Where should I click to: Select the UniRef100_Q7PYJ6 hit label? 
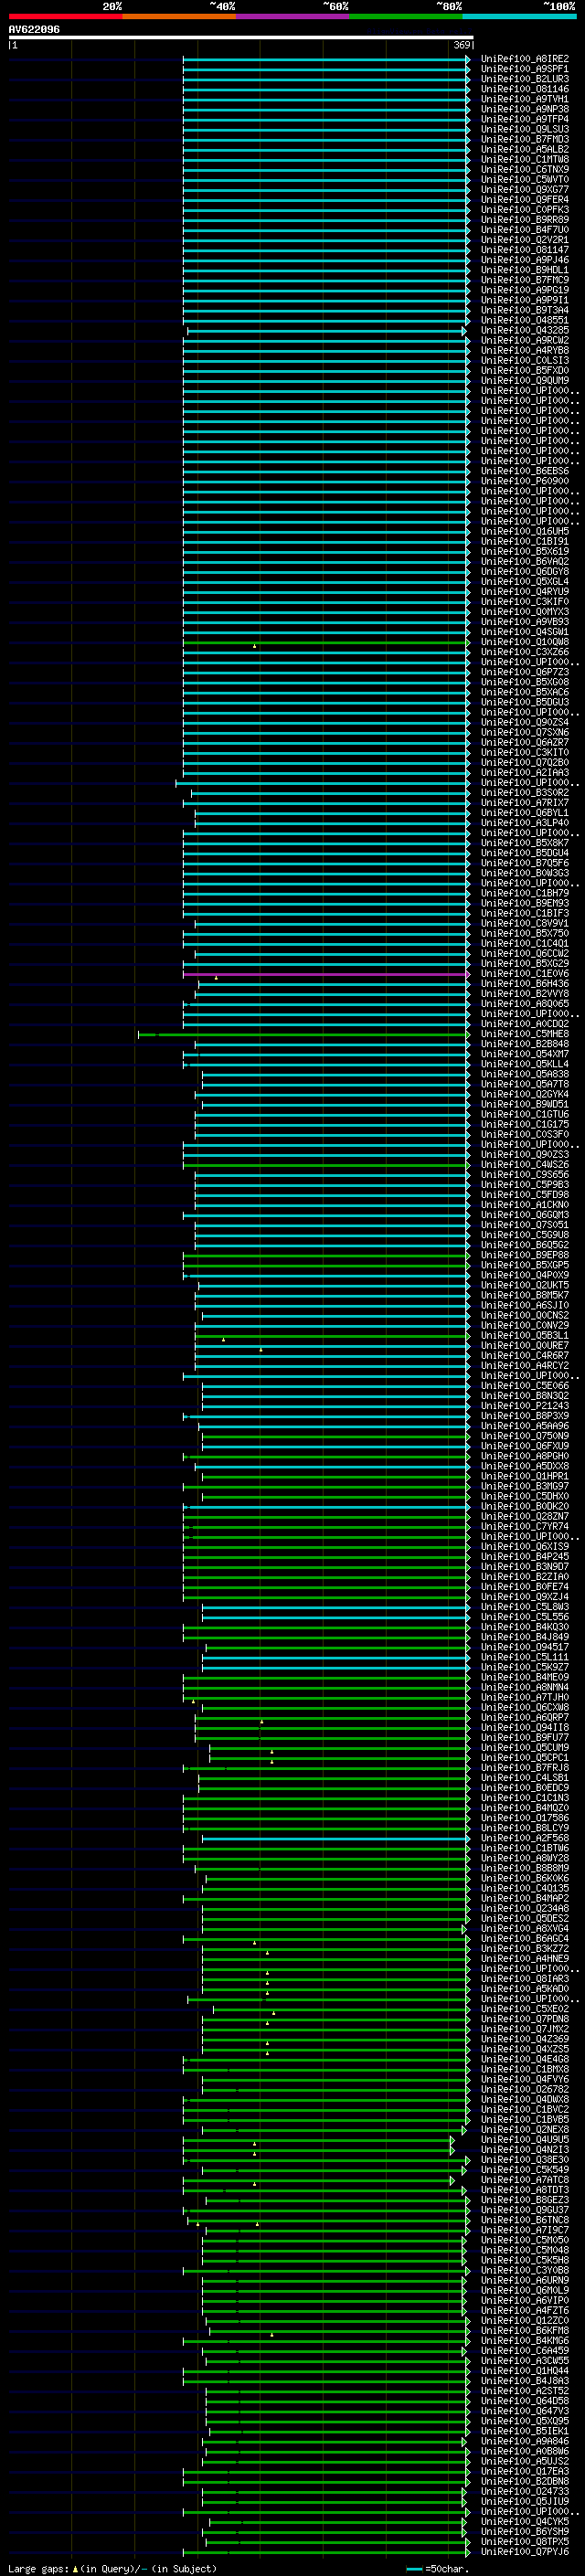point(525,2552)
